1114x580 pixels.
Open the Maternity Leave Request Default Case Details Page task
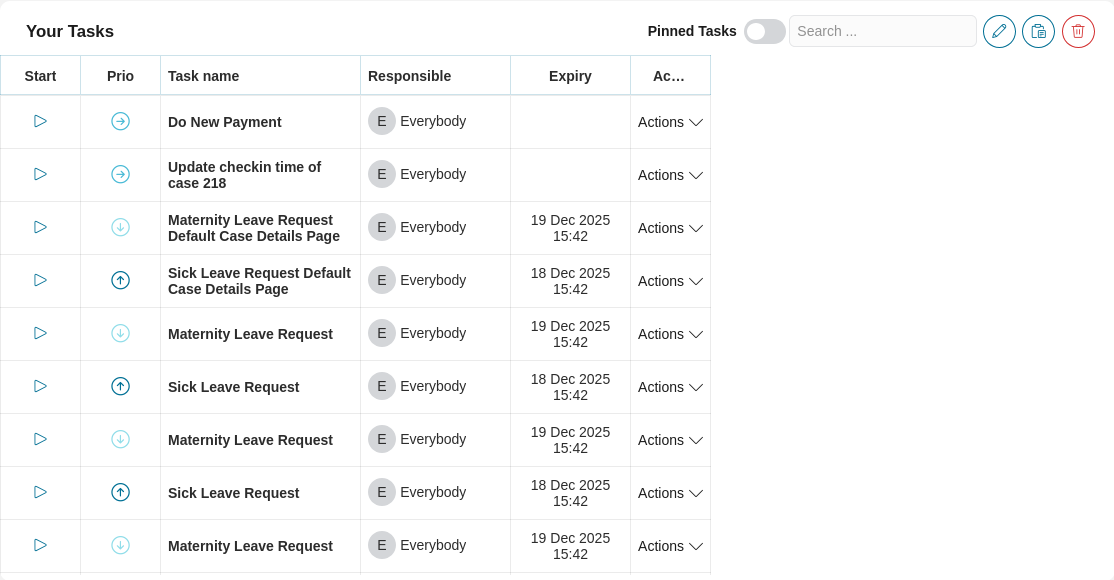pyautogui.click(x=251, y=227)
